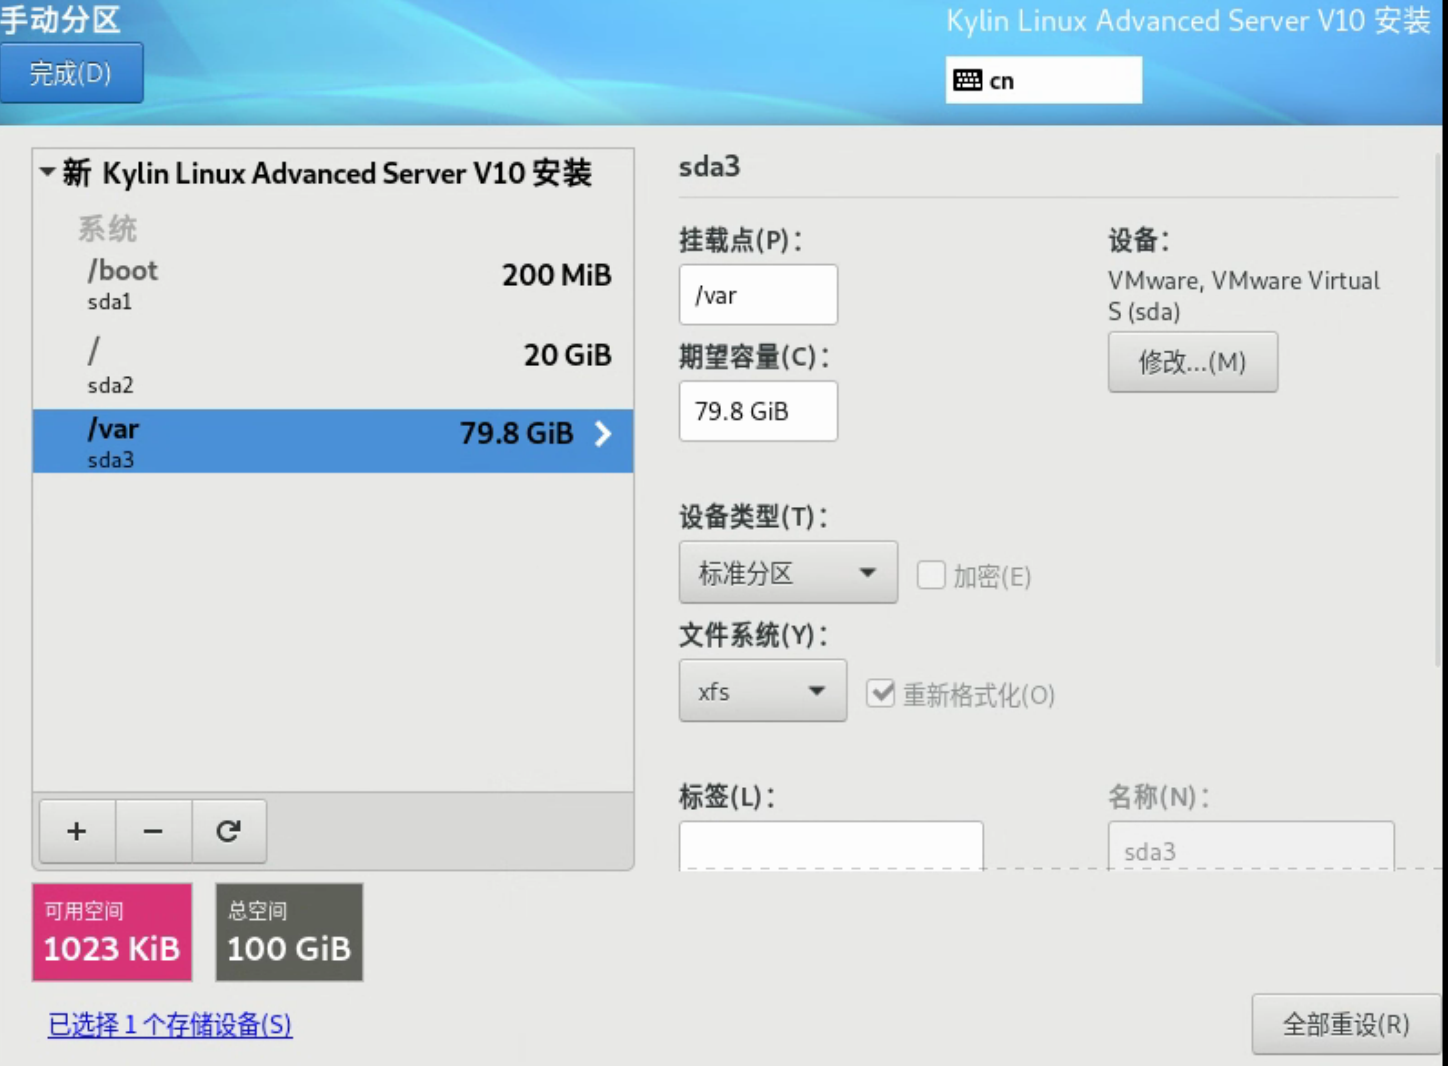The image size is (1448, 1066).
Task: Click the plus icon to add a mount point
Action: click(x=77, y=831)
